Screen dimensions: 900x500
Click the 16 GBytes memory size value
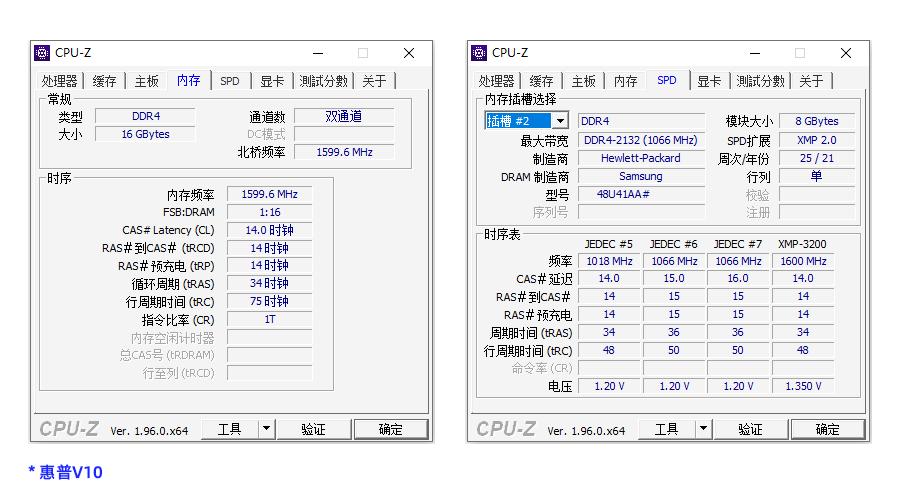coord(145,134)
